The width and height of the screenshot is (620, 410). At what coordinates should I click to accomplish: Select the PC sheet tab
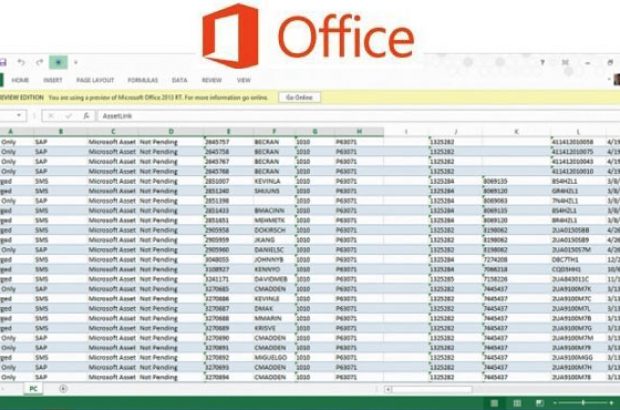[x=33, y=389]
